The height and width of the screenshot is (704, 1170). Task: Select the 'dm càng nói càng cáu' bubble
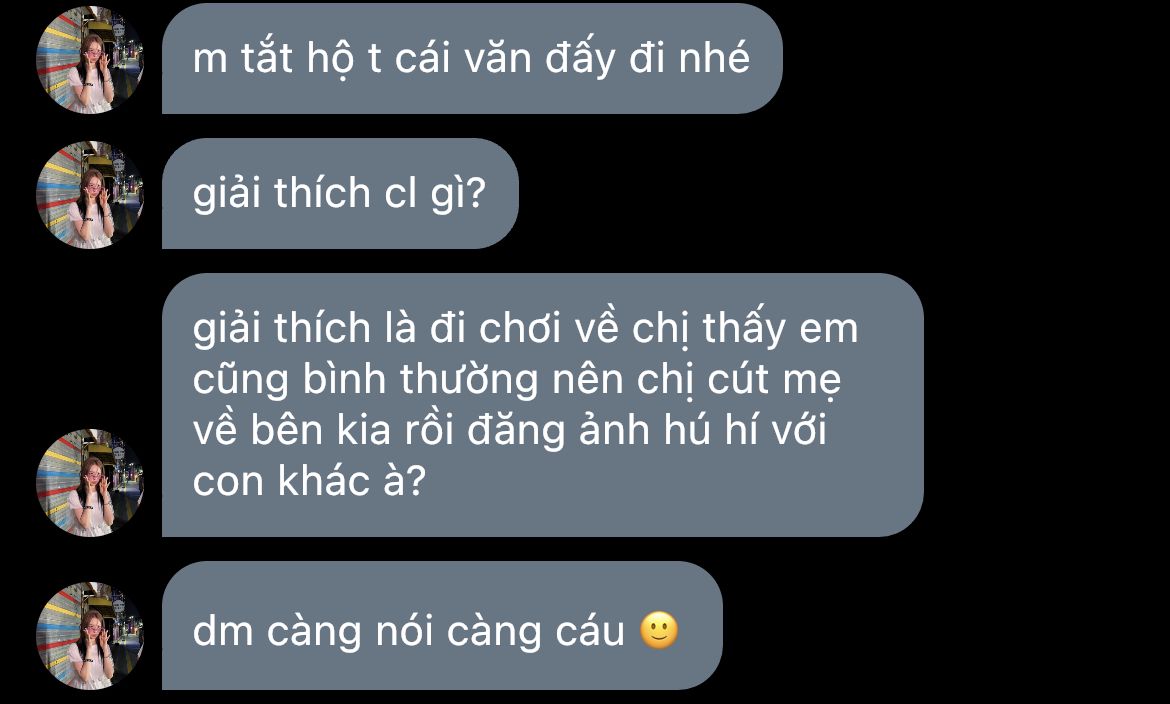coord(442,626)
